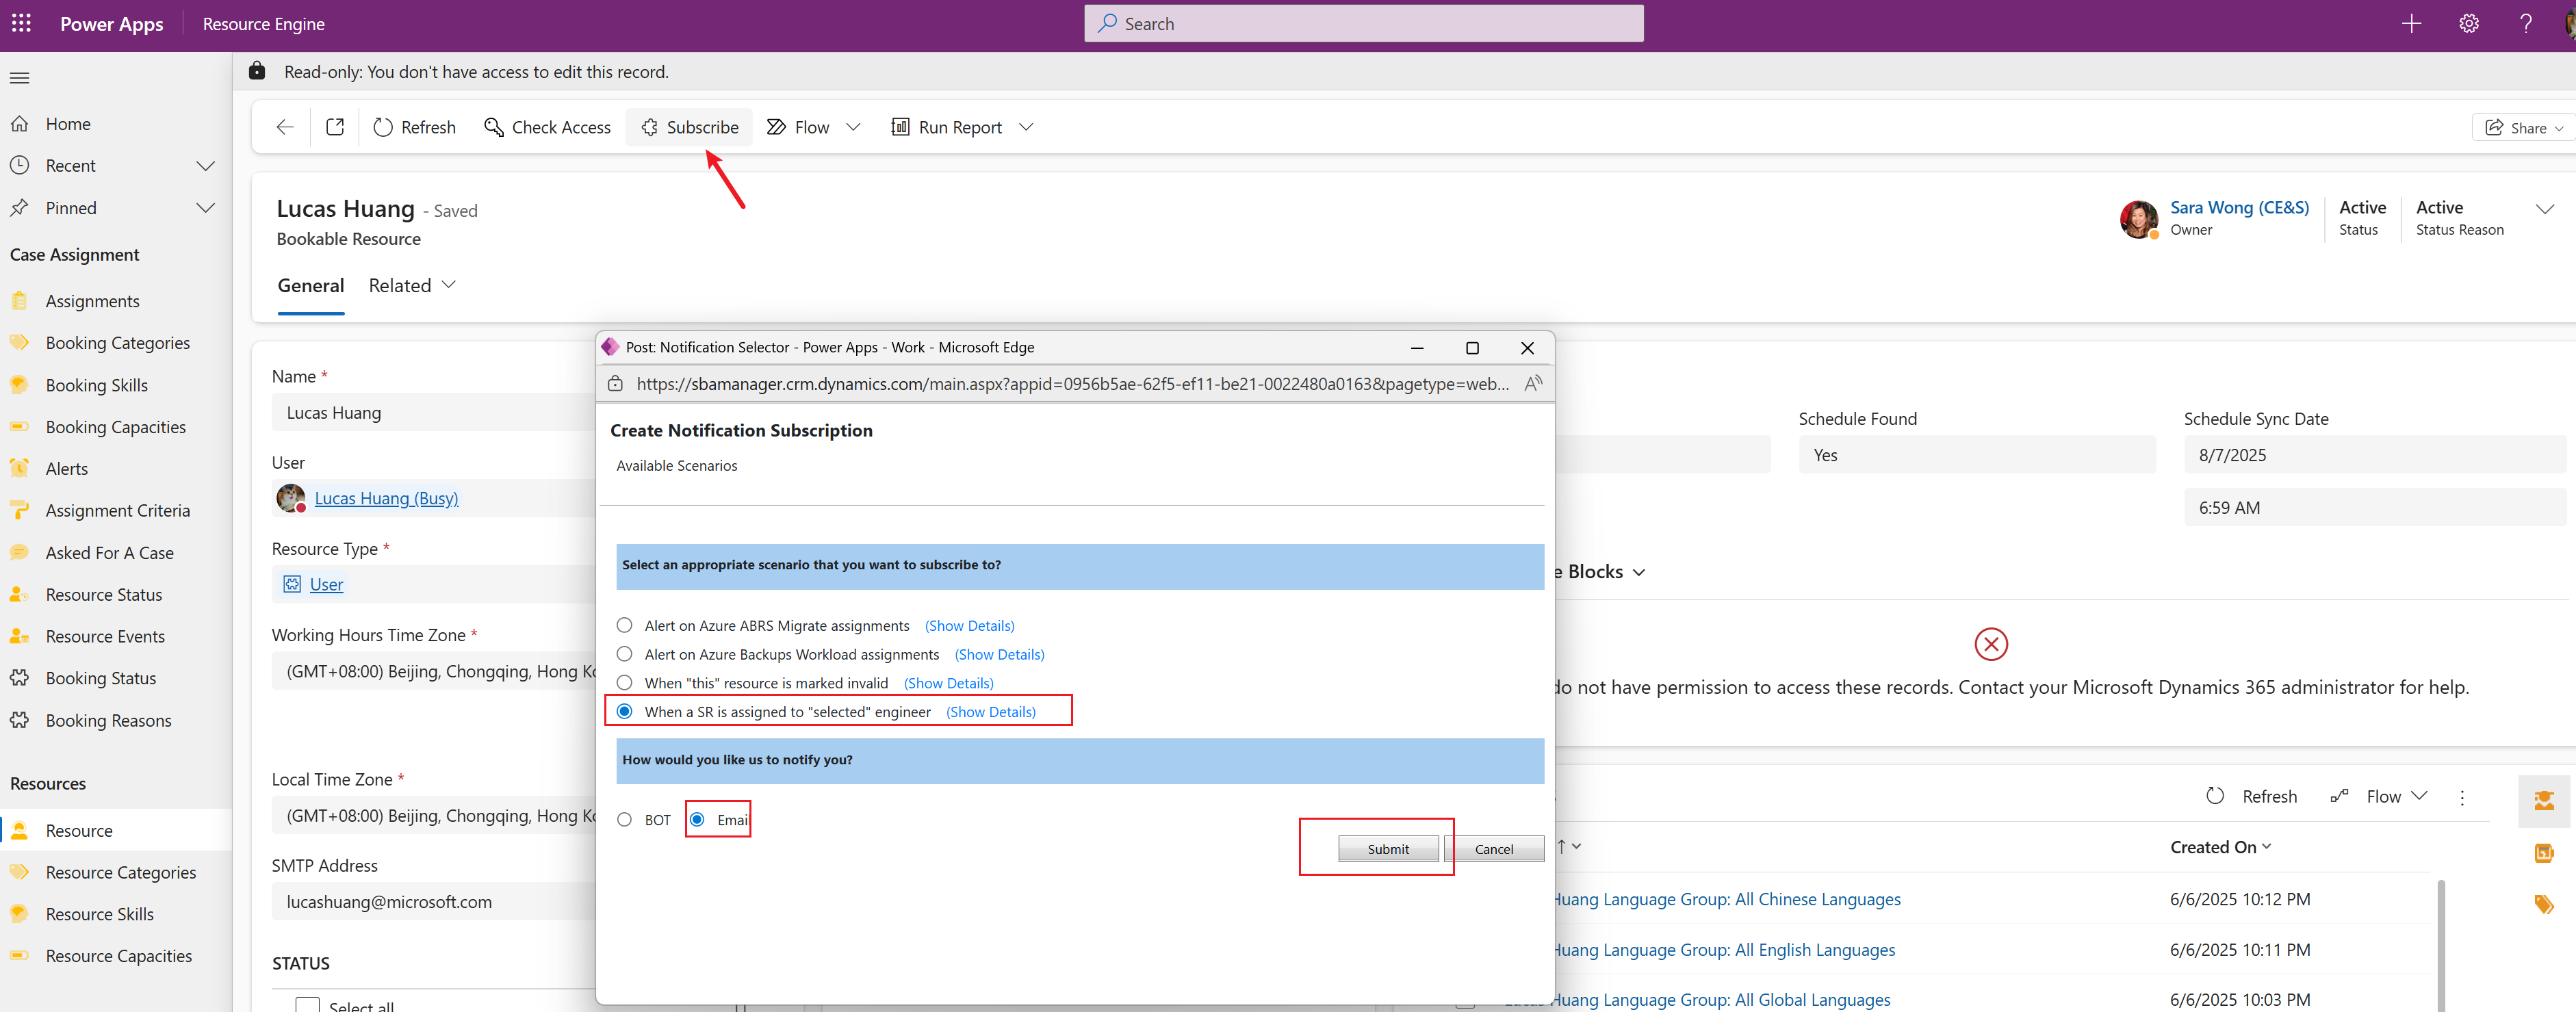Collapse the site map hamburger menu
The image size is (2576, 1012).
point(20,78)
